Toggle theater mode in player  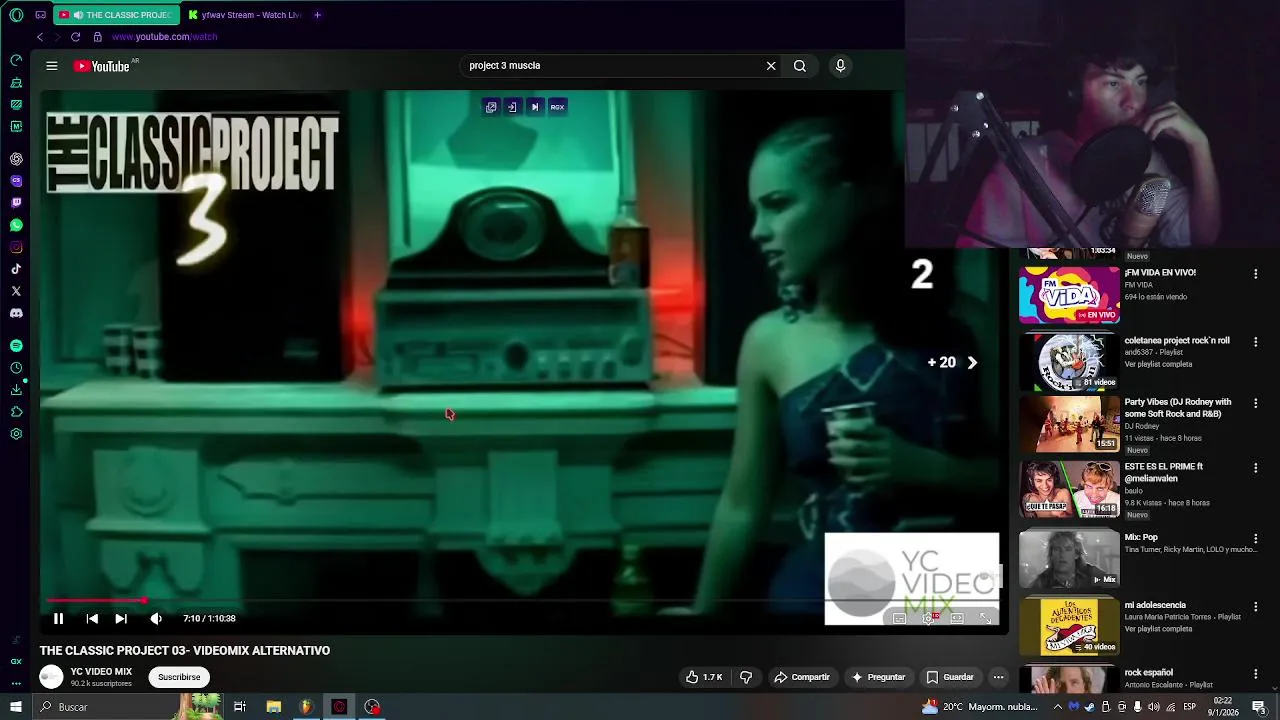957,619
